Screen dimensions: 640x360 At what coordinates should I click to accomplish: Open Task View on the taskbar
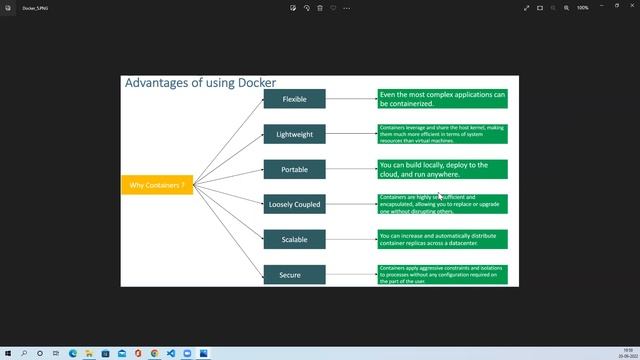[x=56, y=353]
